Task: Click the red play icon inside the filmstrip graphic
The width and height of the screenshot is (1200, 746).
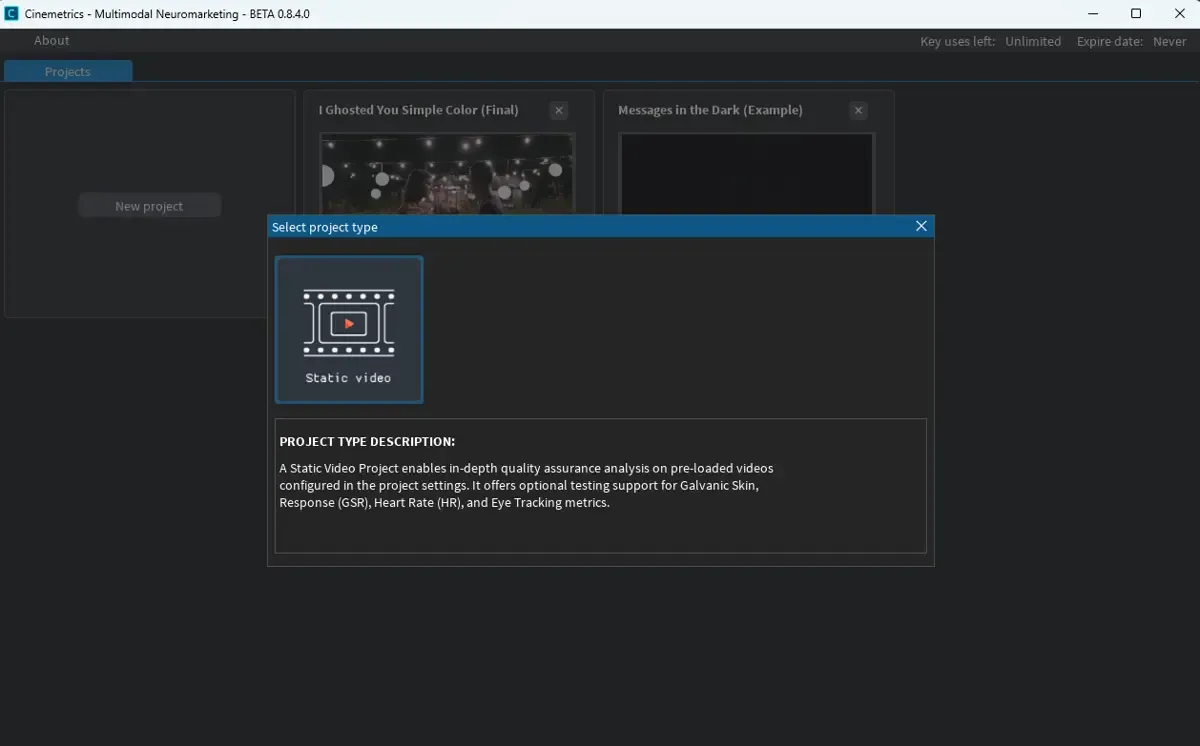Action: point(348,322)
